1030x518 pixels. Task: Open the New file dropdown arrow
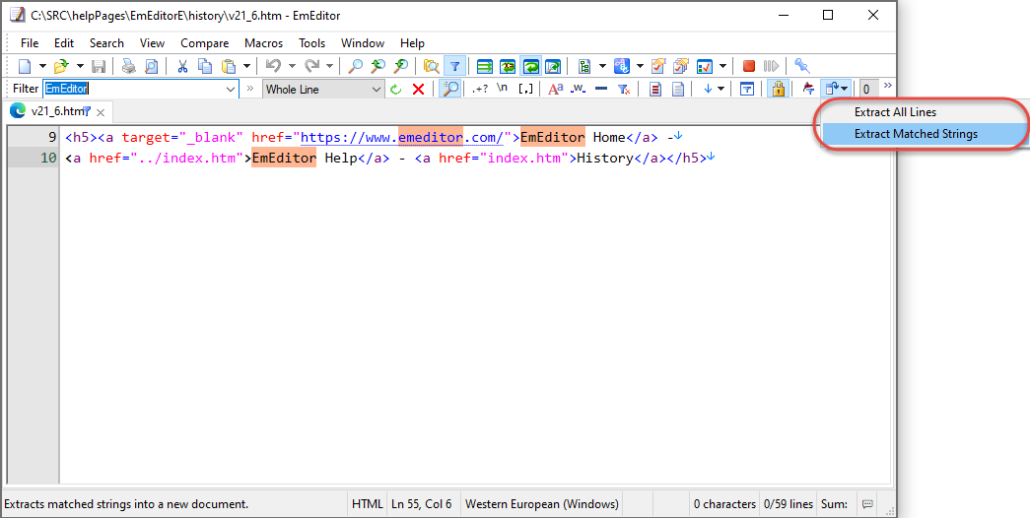pyautogui.click(x=43, y=66)
